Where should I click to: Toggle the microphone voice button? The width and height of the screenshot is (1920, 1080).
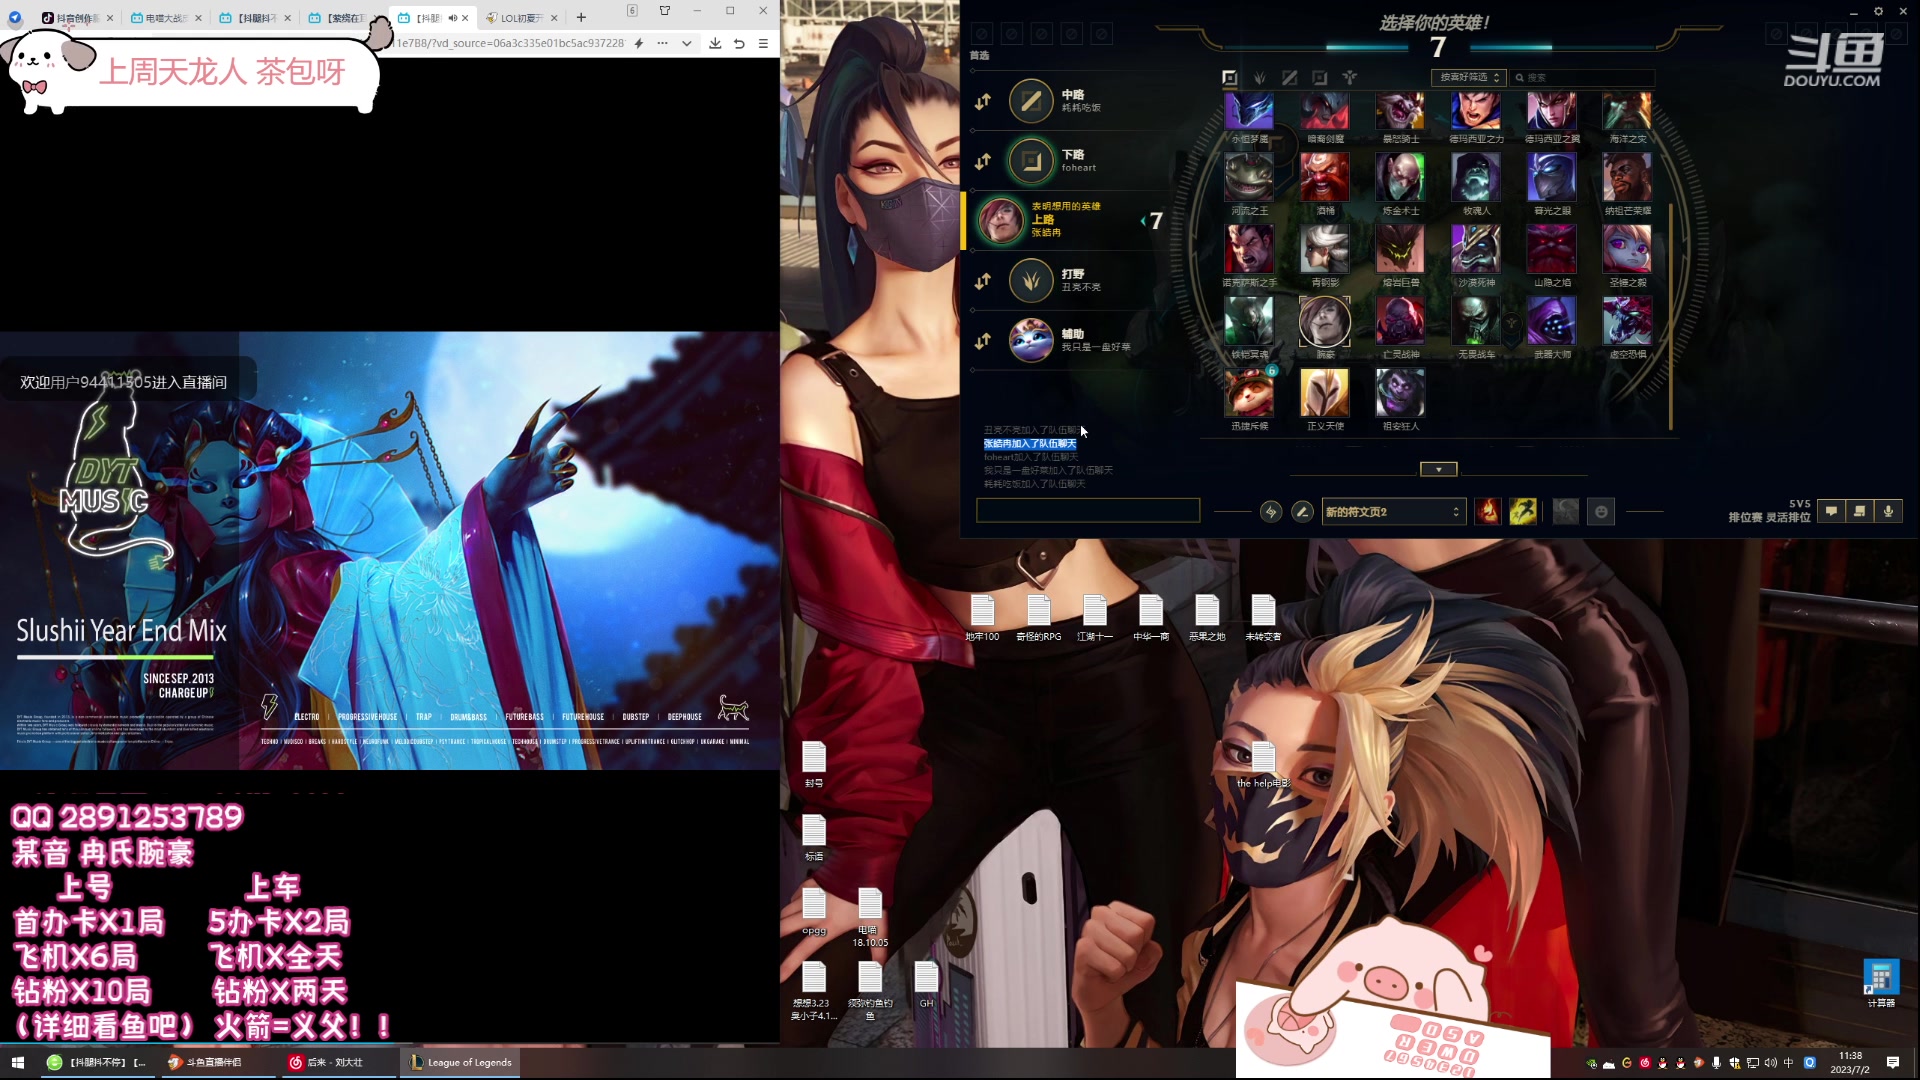(x=1889, y=511)
